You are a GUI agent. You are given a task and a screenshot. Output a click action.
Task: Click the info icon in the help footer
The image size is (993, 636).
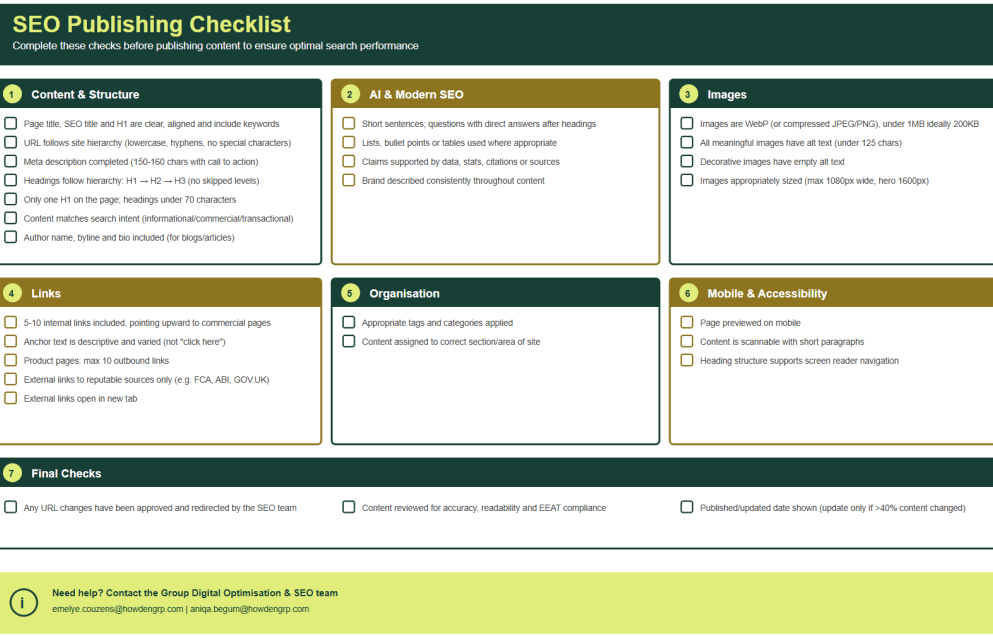click(x=23, y=602)
